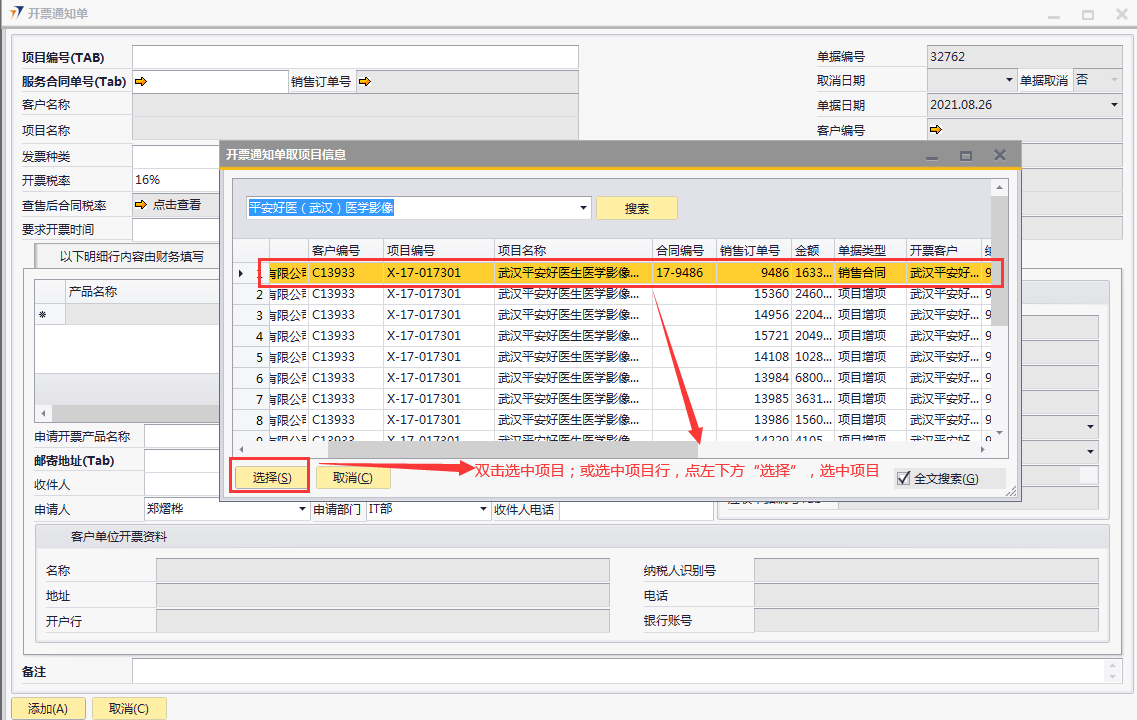The image size is (1137, 720).
Task: Click the 搜索 button
Action: click(637, 208)
